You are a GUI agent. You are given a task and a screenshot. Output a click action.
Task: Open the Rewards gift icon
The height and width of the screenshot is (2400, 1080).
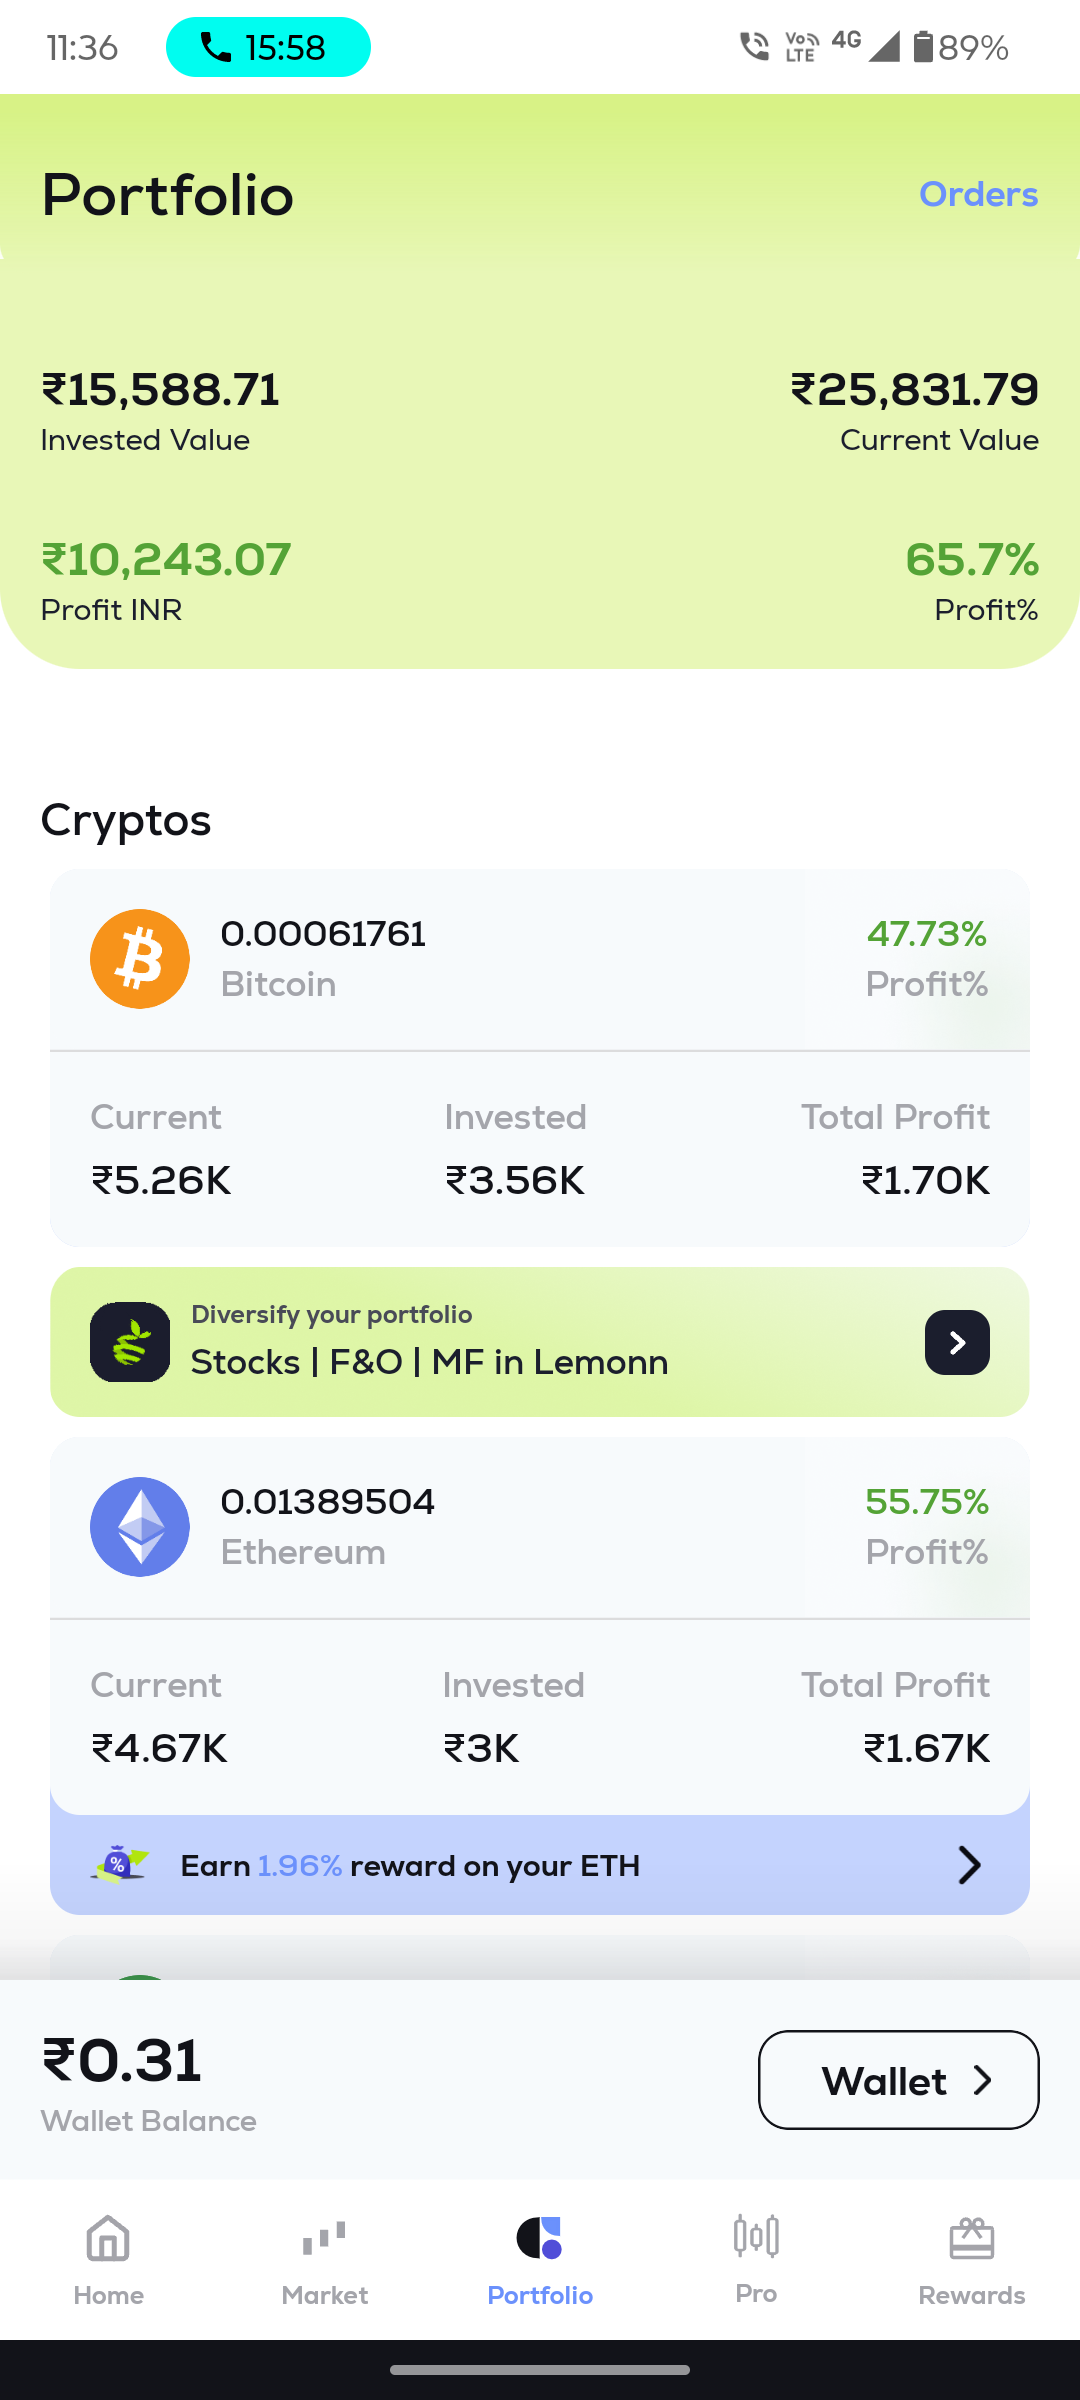click(971, 2239)
